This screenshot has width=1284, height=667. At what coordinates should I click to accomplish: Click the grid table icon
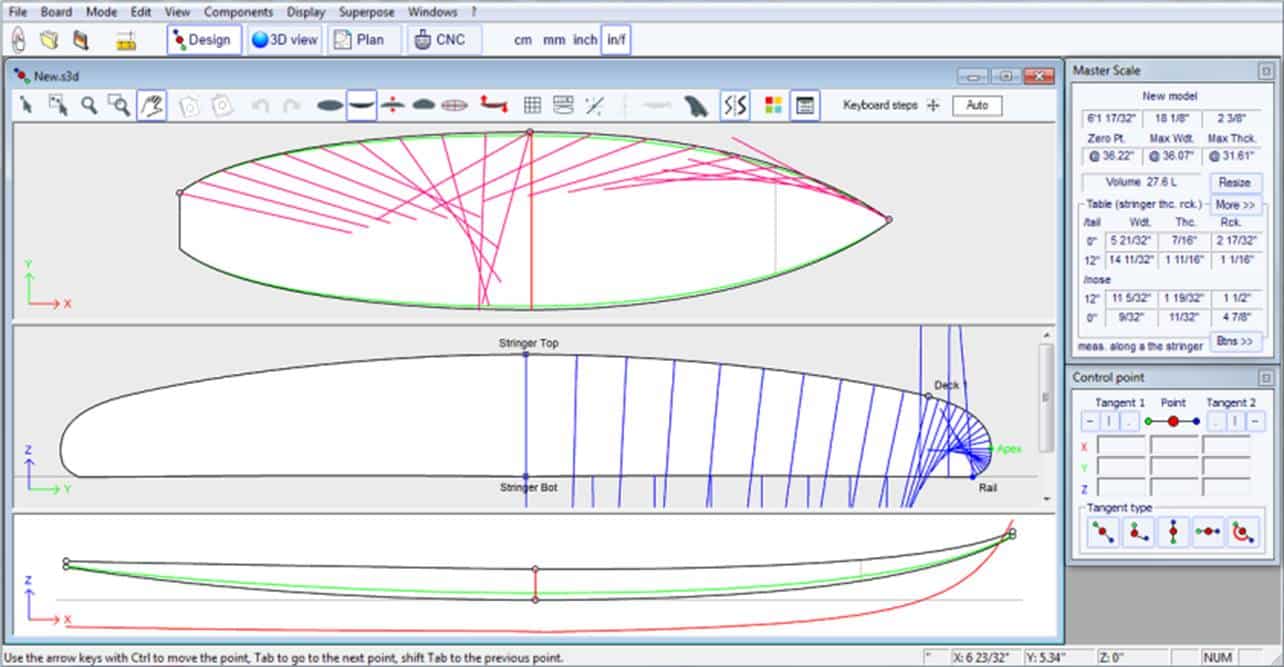pos(533,105)
